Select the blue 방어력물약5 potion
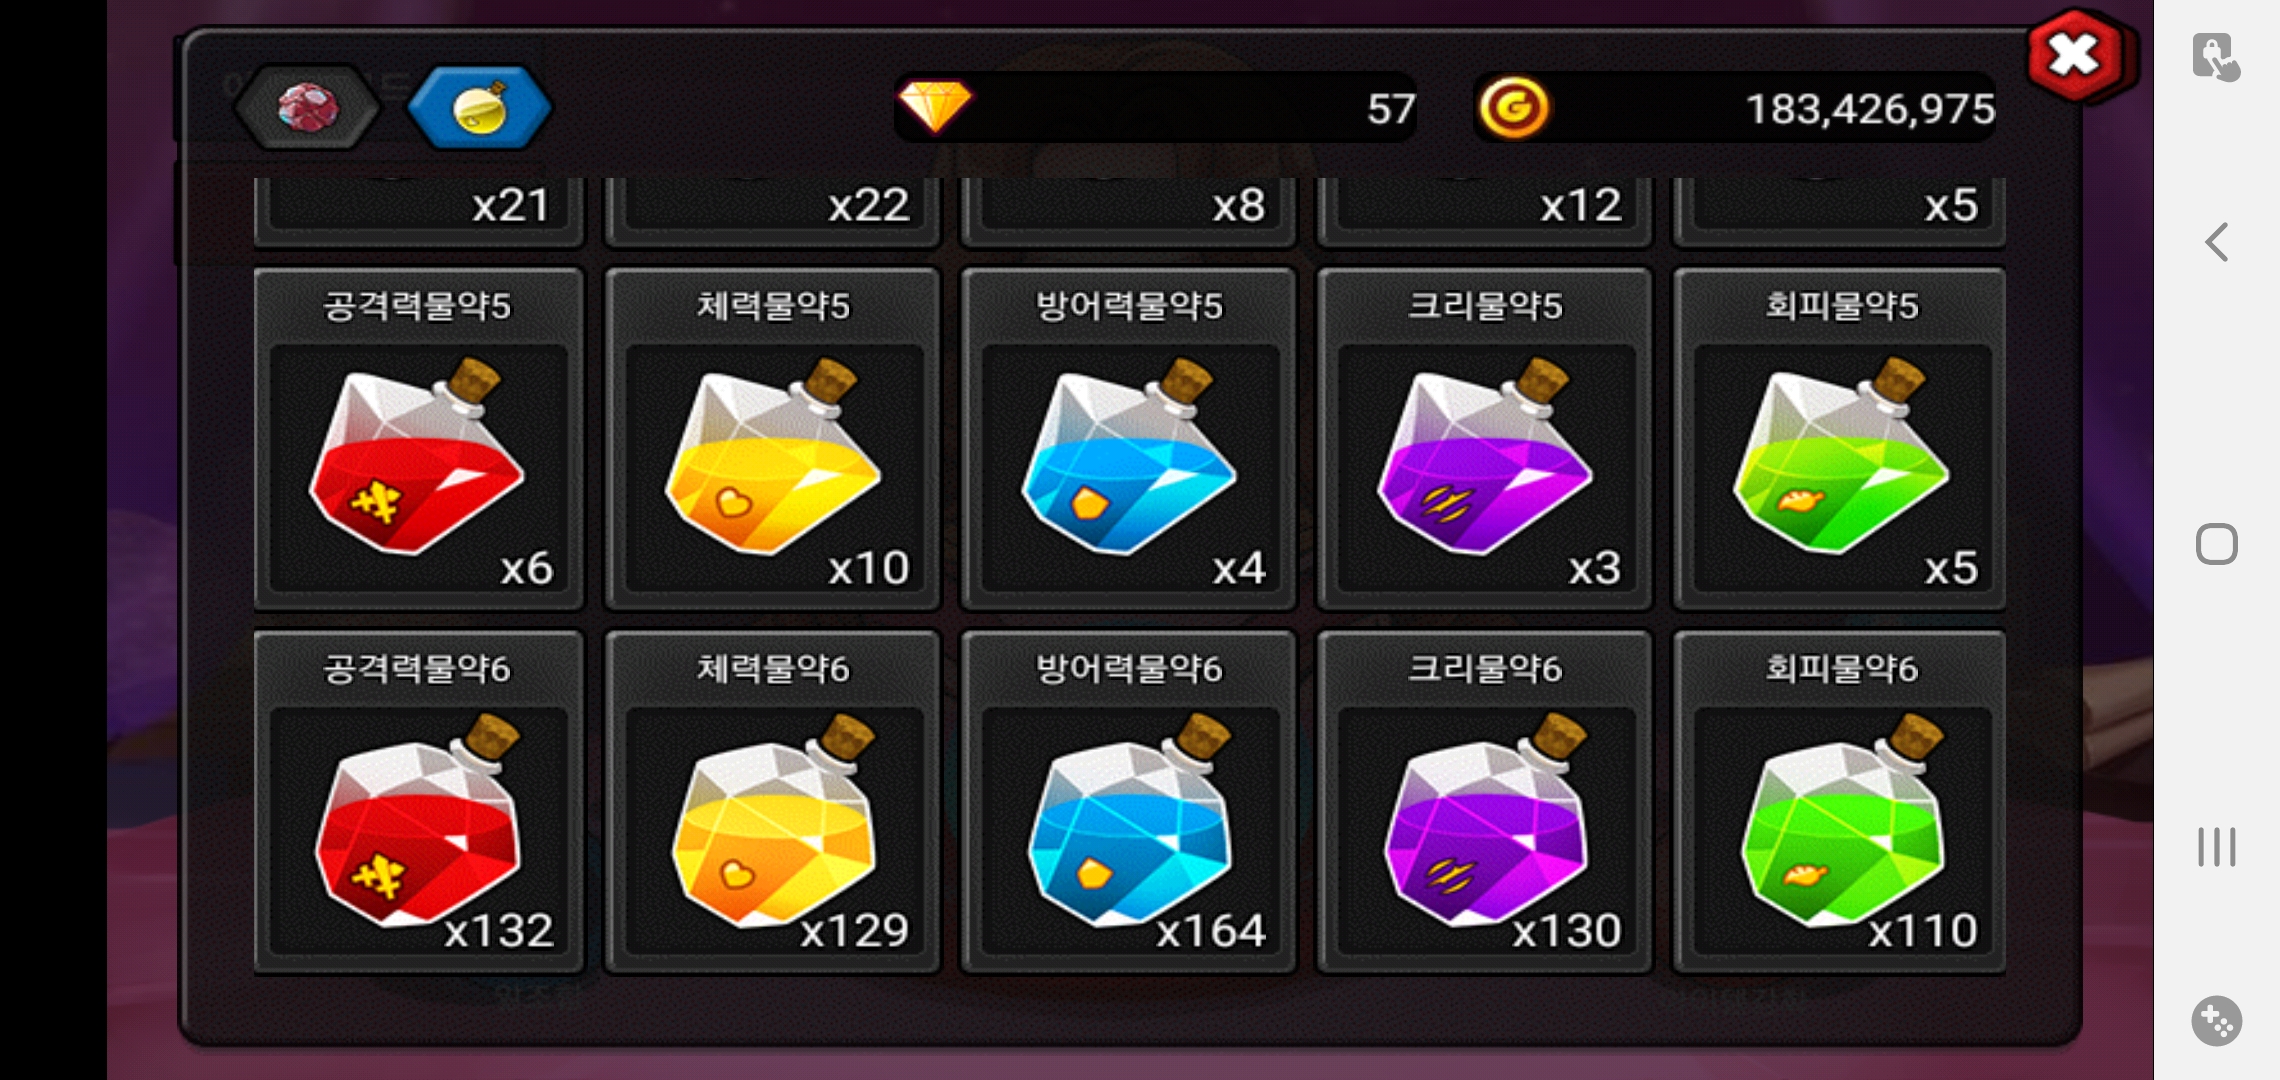The height and width of the screenshot is (1080, 2280). click(x=1129, y=438)
